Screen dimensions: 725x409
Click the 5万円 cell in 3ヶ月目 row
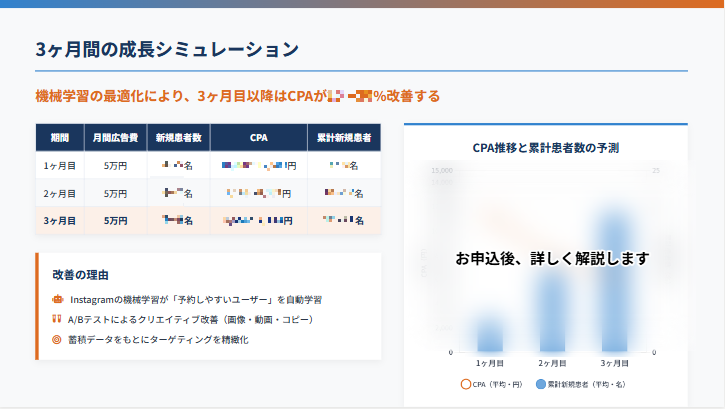coord(115,221)
